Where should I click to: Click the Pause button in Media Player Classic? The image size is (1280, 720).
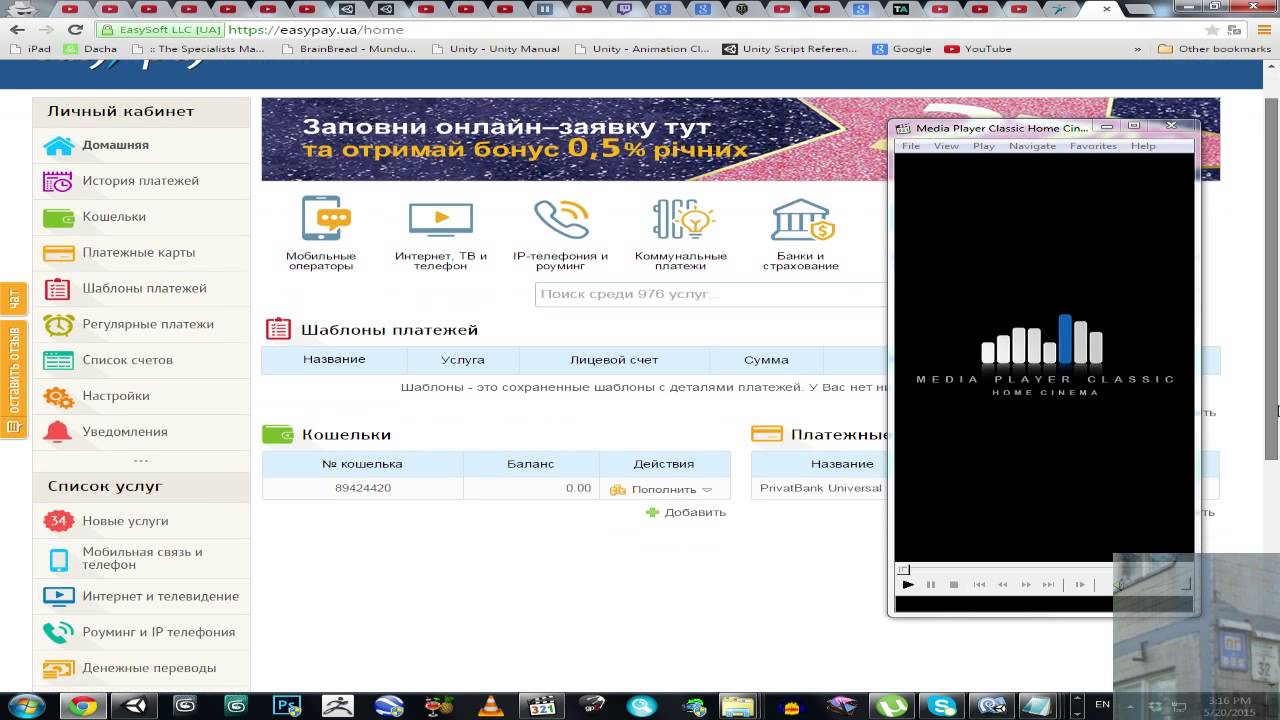click(x=931, y=585)
